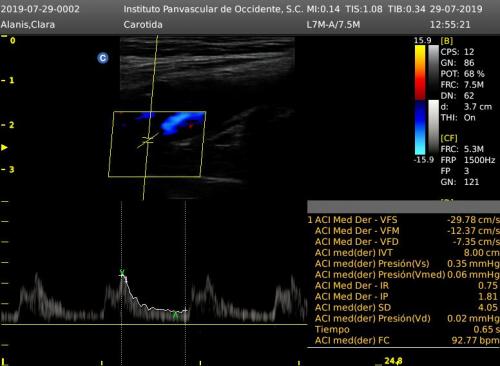500x366 pixels.
Task: Click the GN 86 gain parameter
Action: pos(457,63)
